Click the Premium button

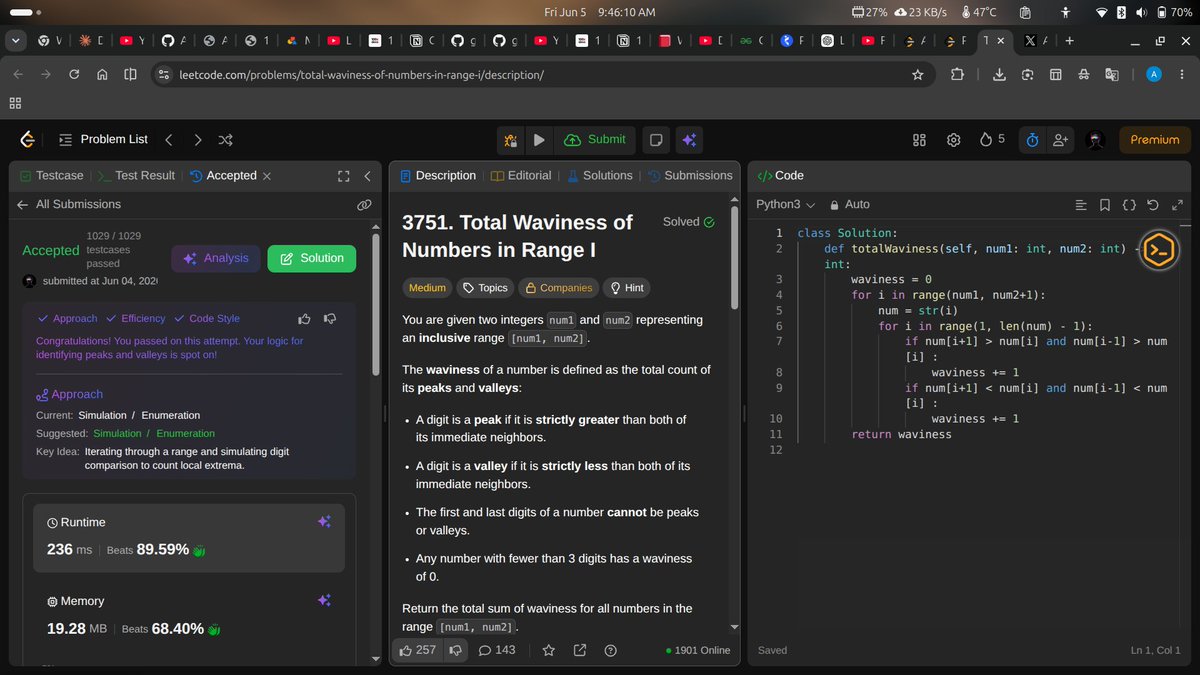(x=1155, y=140)
